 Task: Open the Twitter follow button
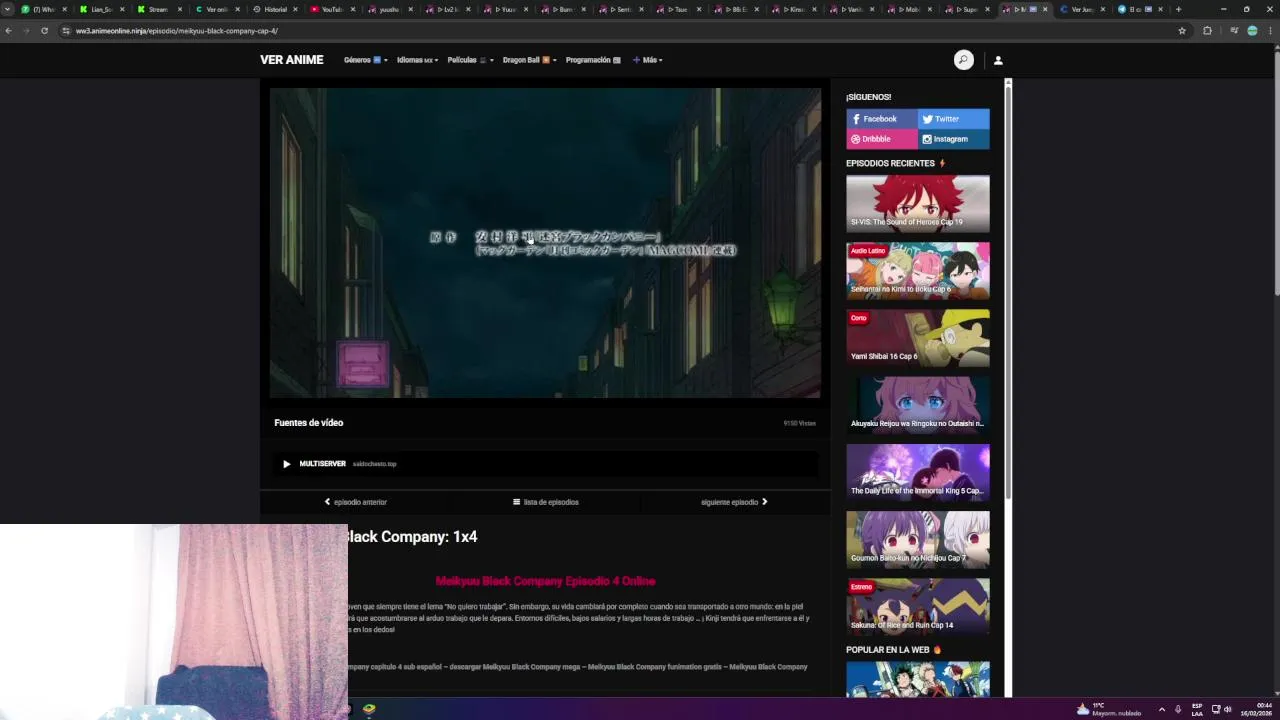(954, 119)
